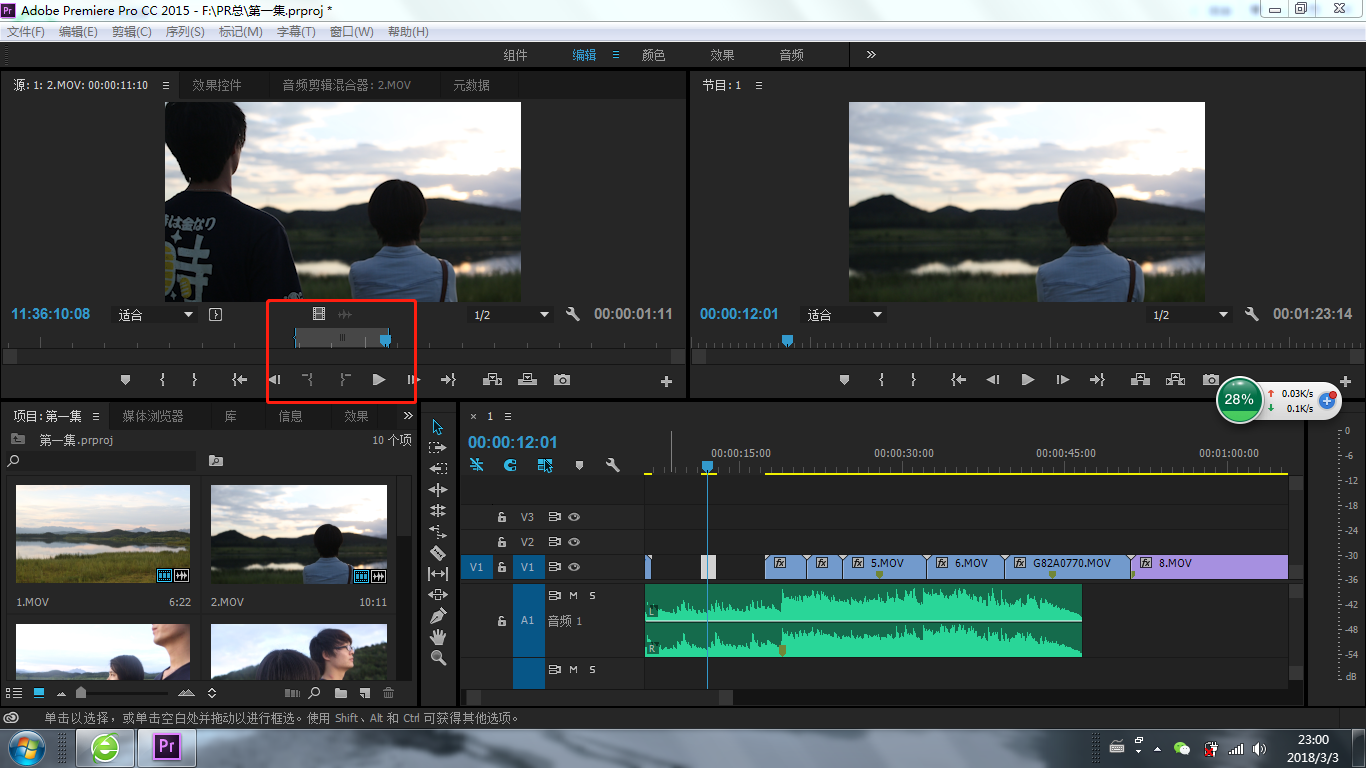The image size is (1366, 768).
Task: Switch to 媒体浏览器 tab
Action: (x=153, y=416)
